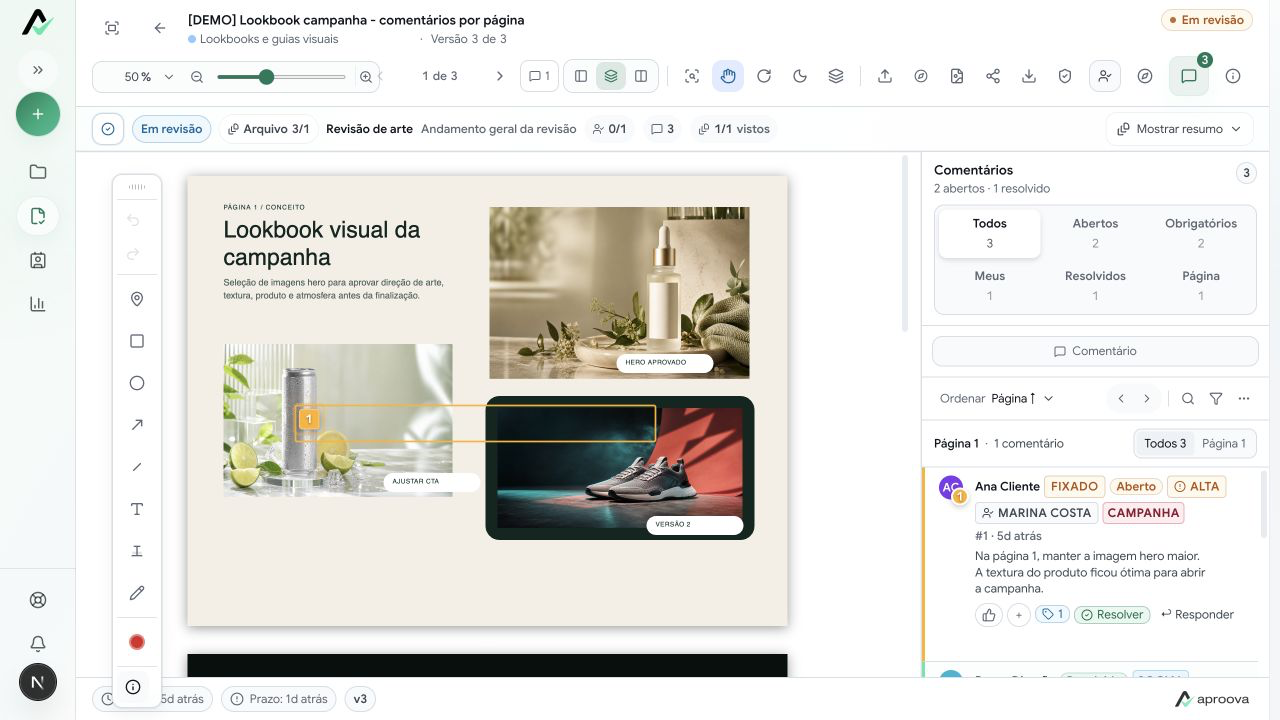Viewport: 1280px width, 720px height.
Task: Click the green plus create button
Action: coord(38,114)
